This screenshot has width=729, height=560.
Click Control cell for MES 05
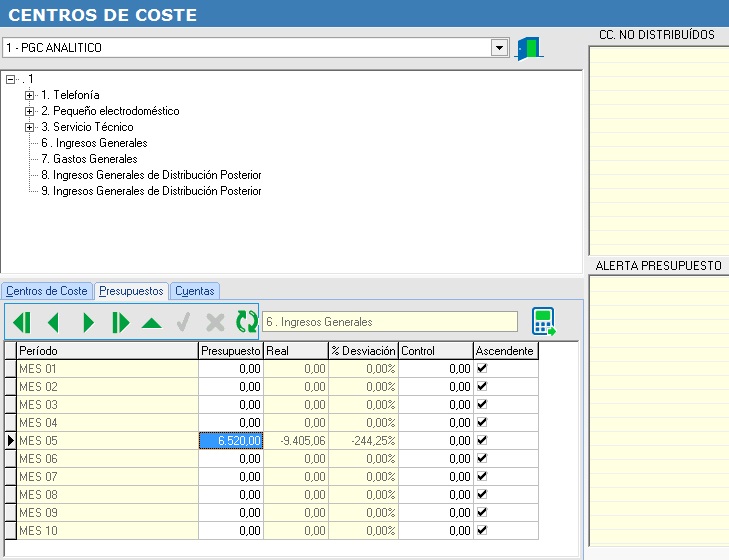tap(436, 440)
